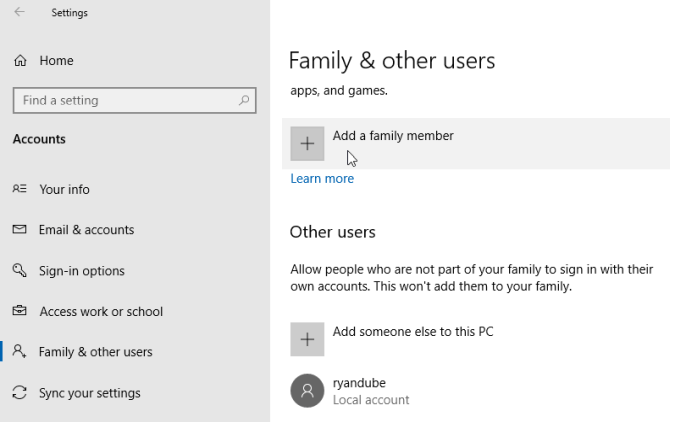
Task: Select ryandube Local account entry
Action: pyautogui.click(x=371, y=391)
